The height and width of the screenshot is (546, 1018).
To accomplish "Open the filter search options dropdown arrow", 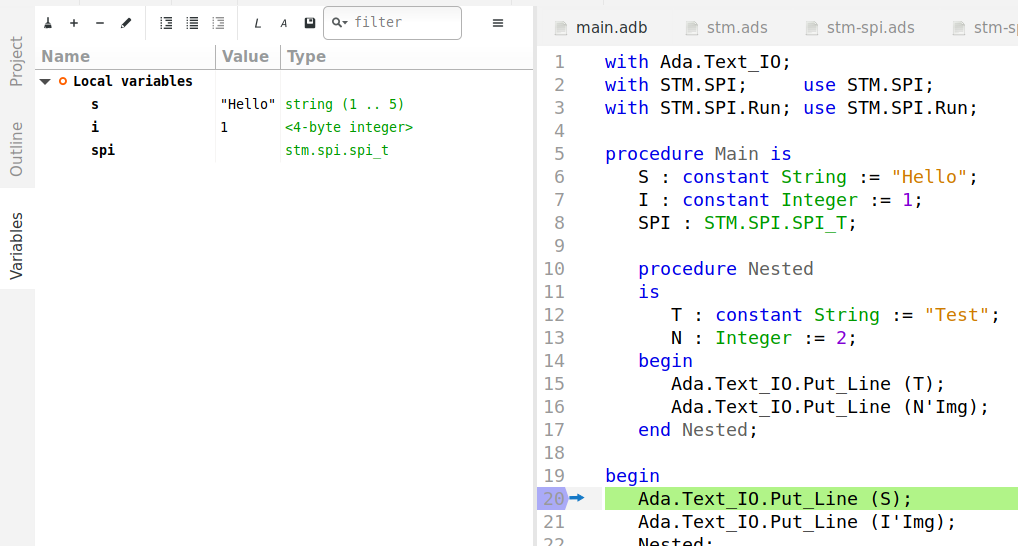I will [340, 23].
